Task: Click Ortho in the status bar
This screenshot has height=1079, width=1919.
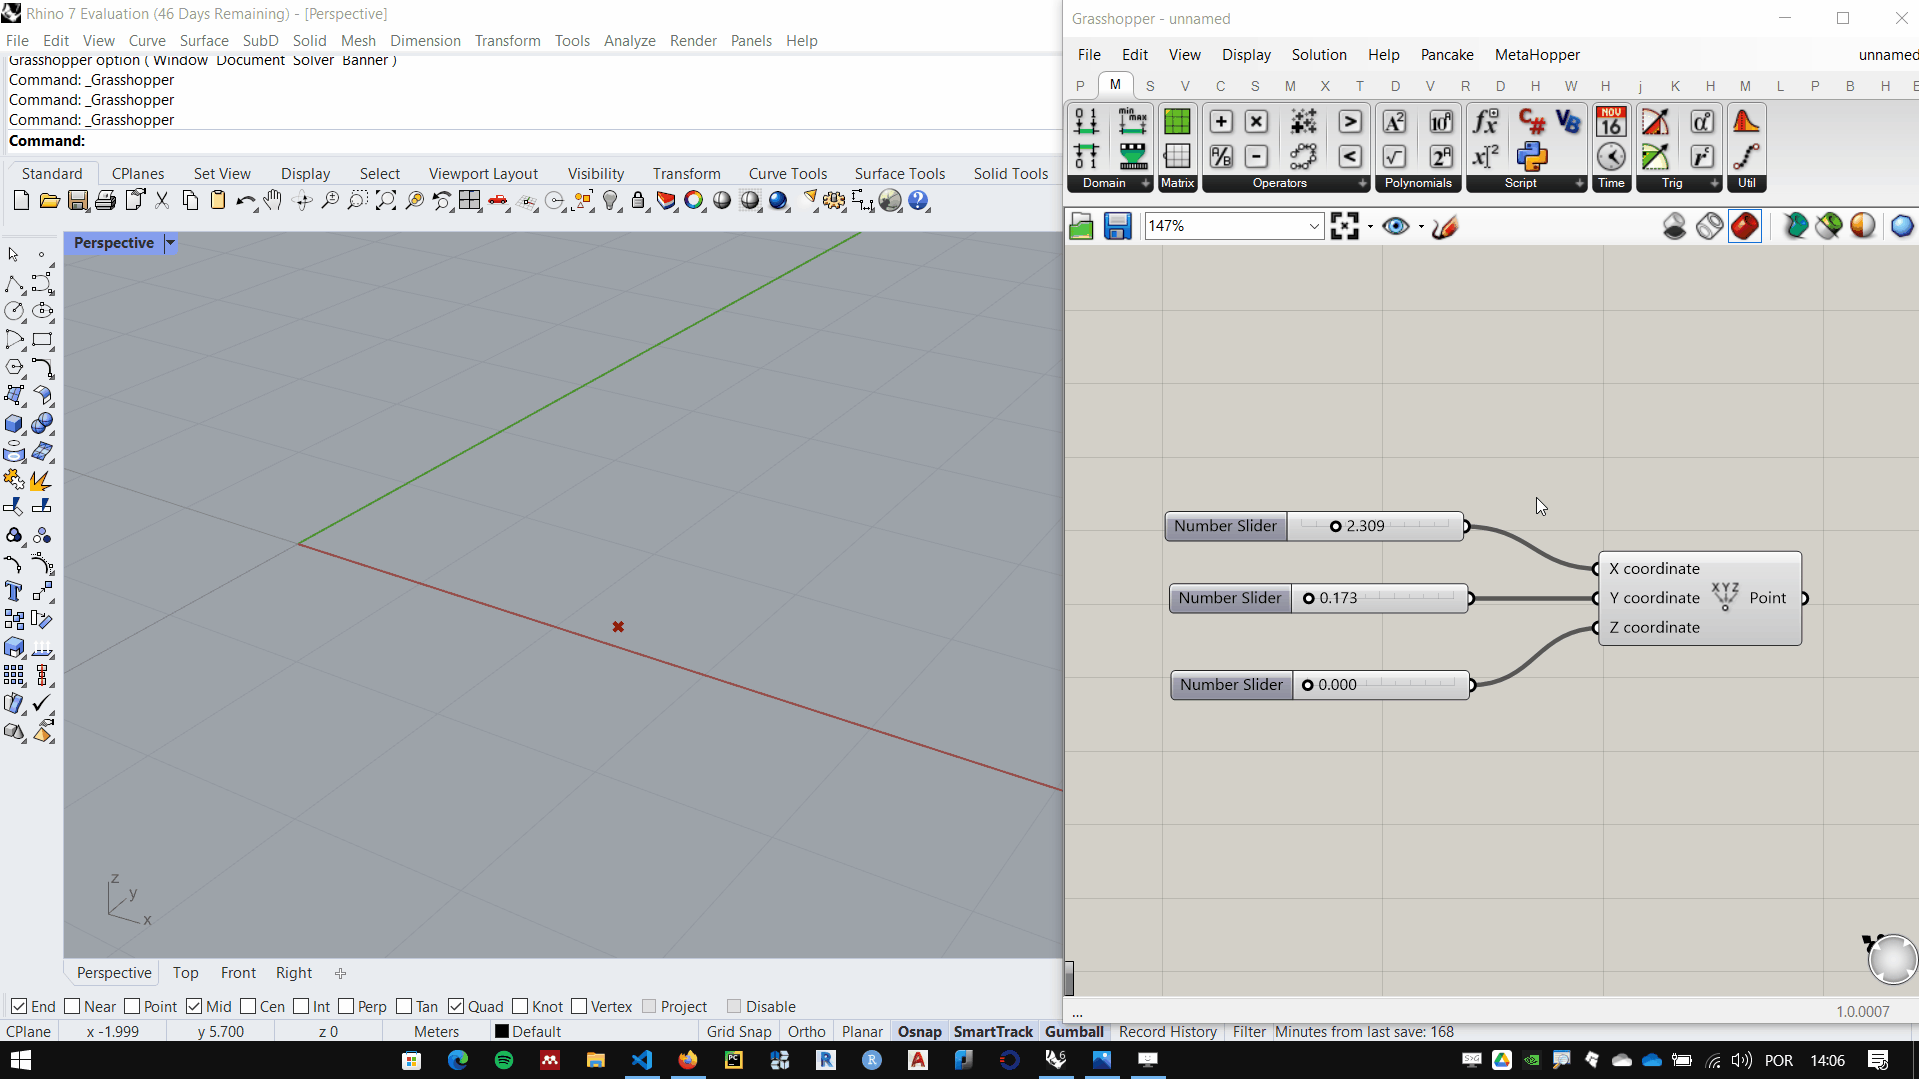Action: point(806,1031)
